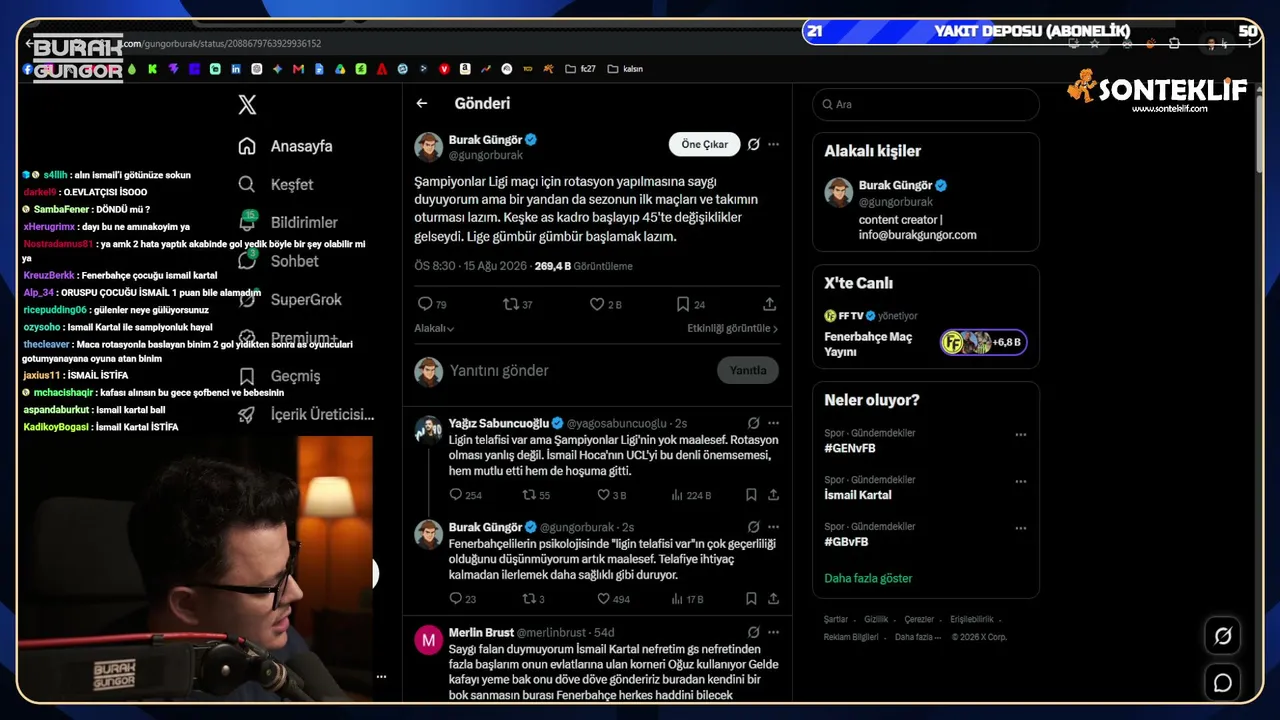Open the fc27 bookmarks folder
The width and height of the screenshot is (1280, 720).
tap(580, 69)
